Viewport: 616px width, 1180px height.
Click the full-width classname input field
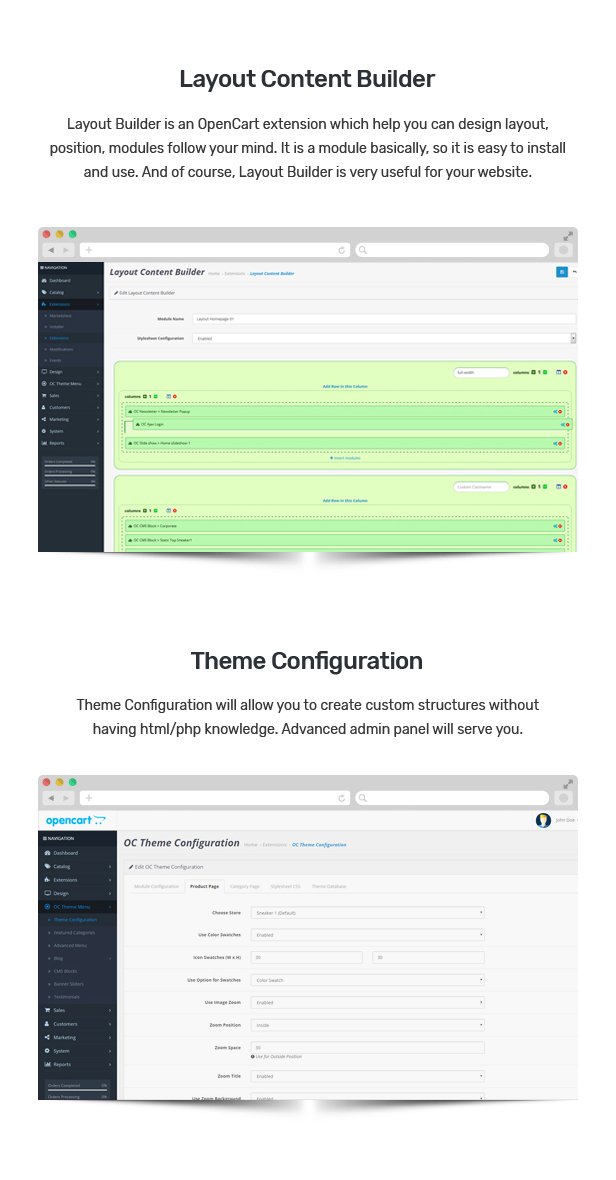481,372
